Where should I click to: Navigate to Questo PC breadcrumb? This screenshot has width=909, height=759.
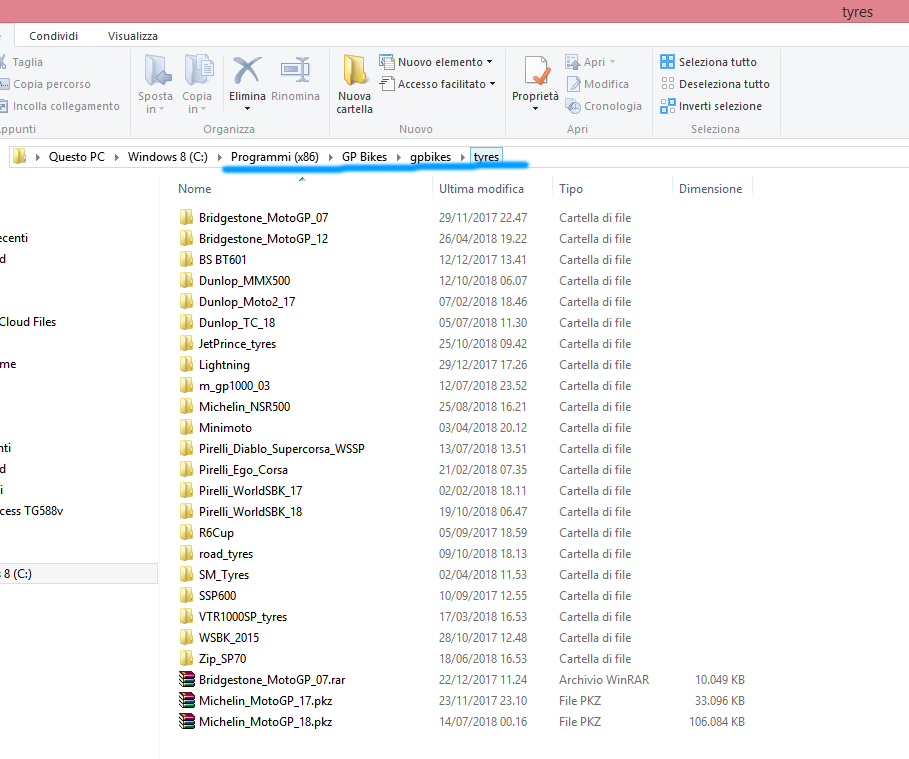click(x=77, y=157)
